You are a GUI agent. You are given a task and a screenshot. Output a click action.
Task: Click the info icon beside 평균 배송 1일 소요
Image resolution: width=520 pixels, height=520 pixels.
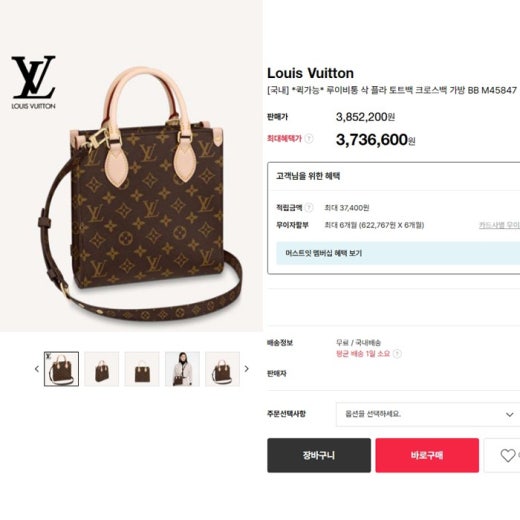pyautogui.click(x=397, y=353)
